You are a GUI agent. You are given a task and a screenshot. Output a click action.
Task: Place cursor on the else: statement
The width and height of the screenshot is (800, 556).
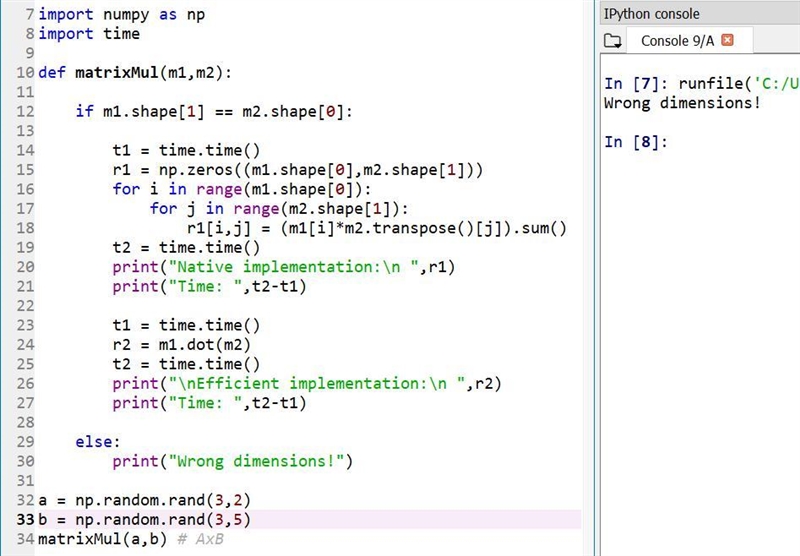click(98, 442)
